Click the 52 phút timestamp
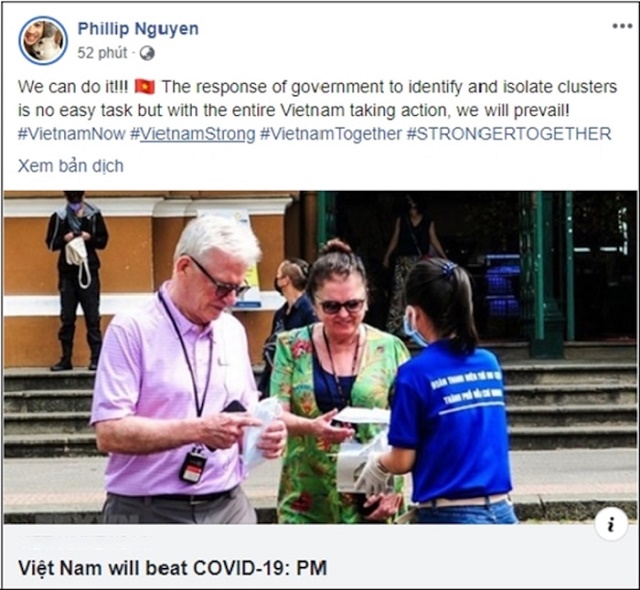 coord(102,53)
